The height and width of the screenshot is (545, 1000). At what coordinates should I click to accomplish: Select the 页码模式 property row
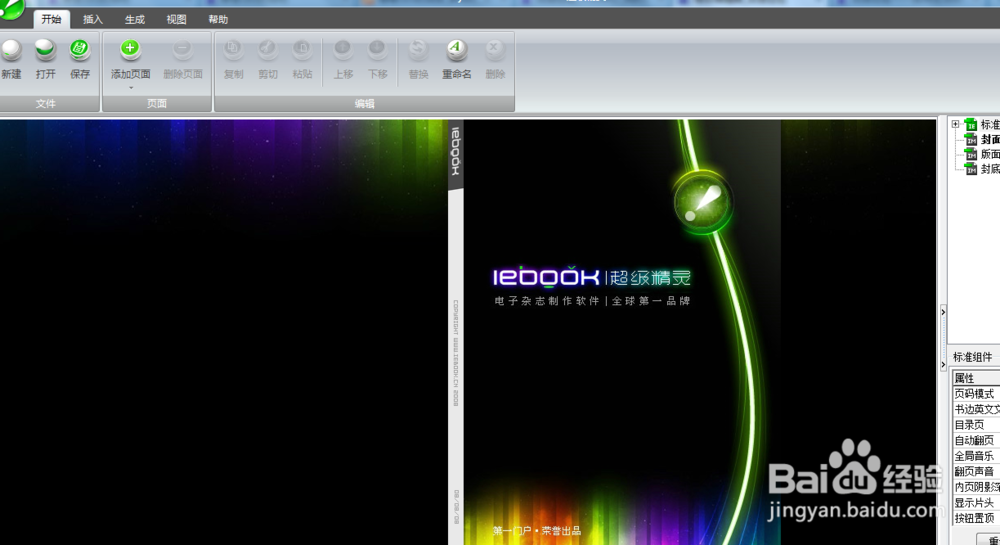[x=976, y=394]
